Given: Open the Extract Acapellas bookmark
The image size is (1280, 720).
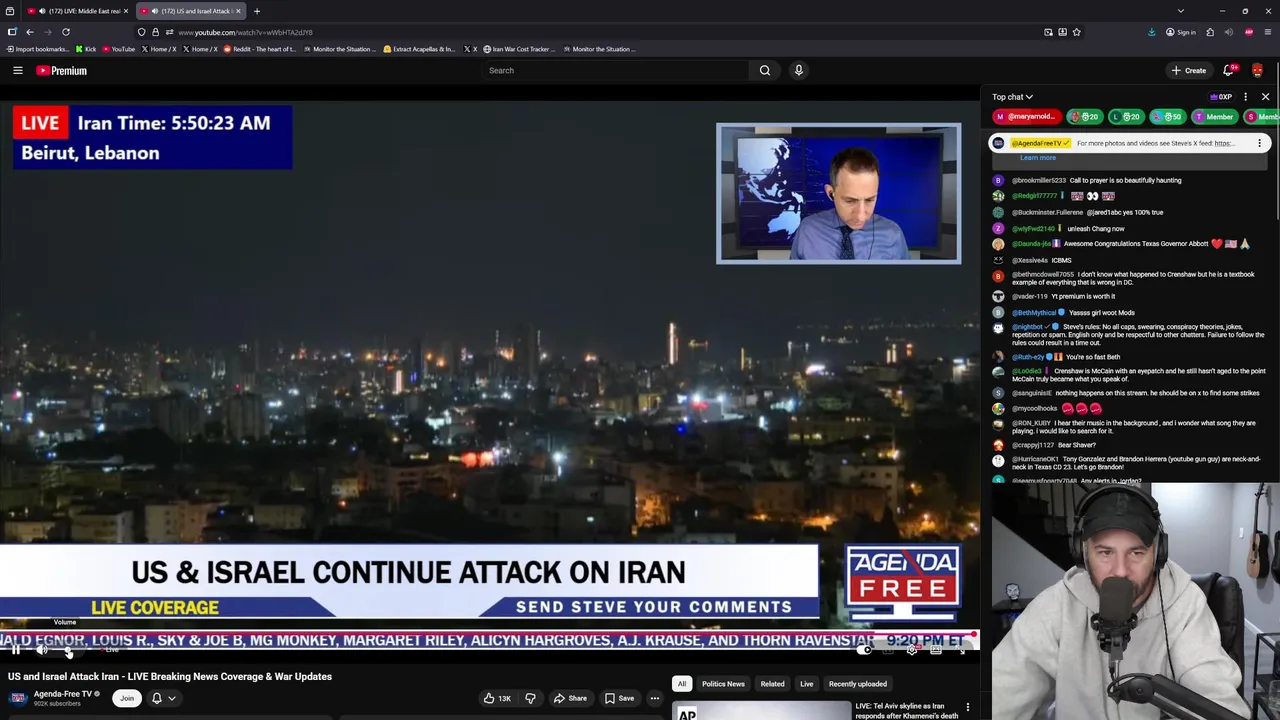Looking at the screenshot, I should 420,49.
